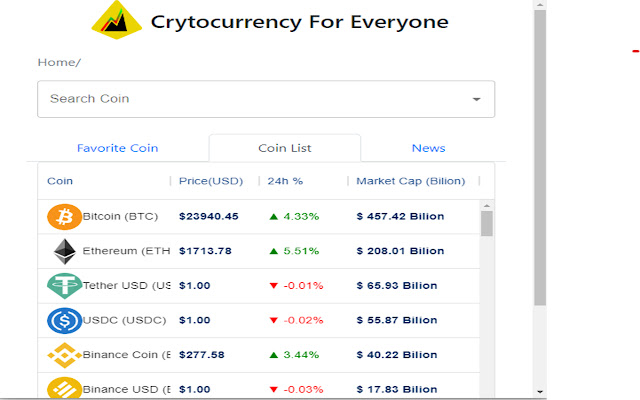Click Binance USD's red down arrow indicator
Screen dimensions: 640x400
click(x=273, y=390)
